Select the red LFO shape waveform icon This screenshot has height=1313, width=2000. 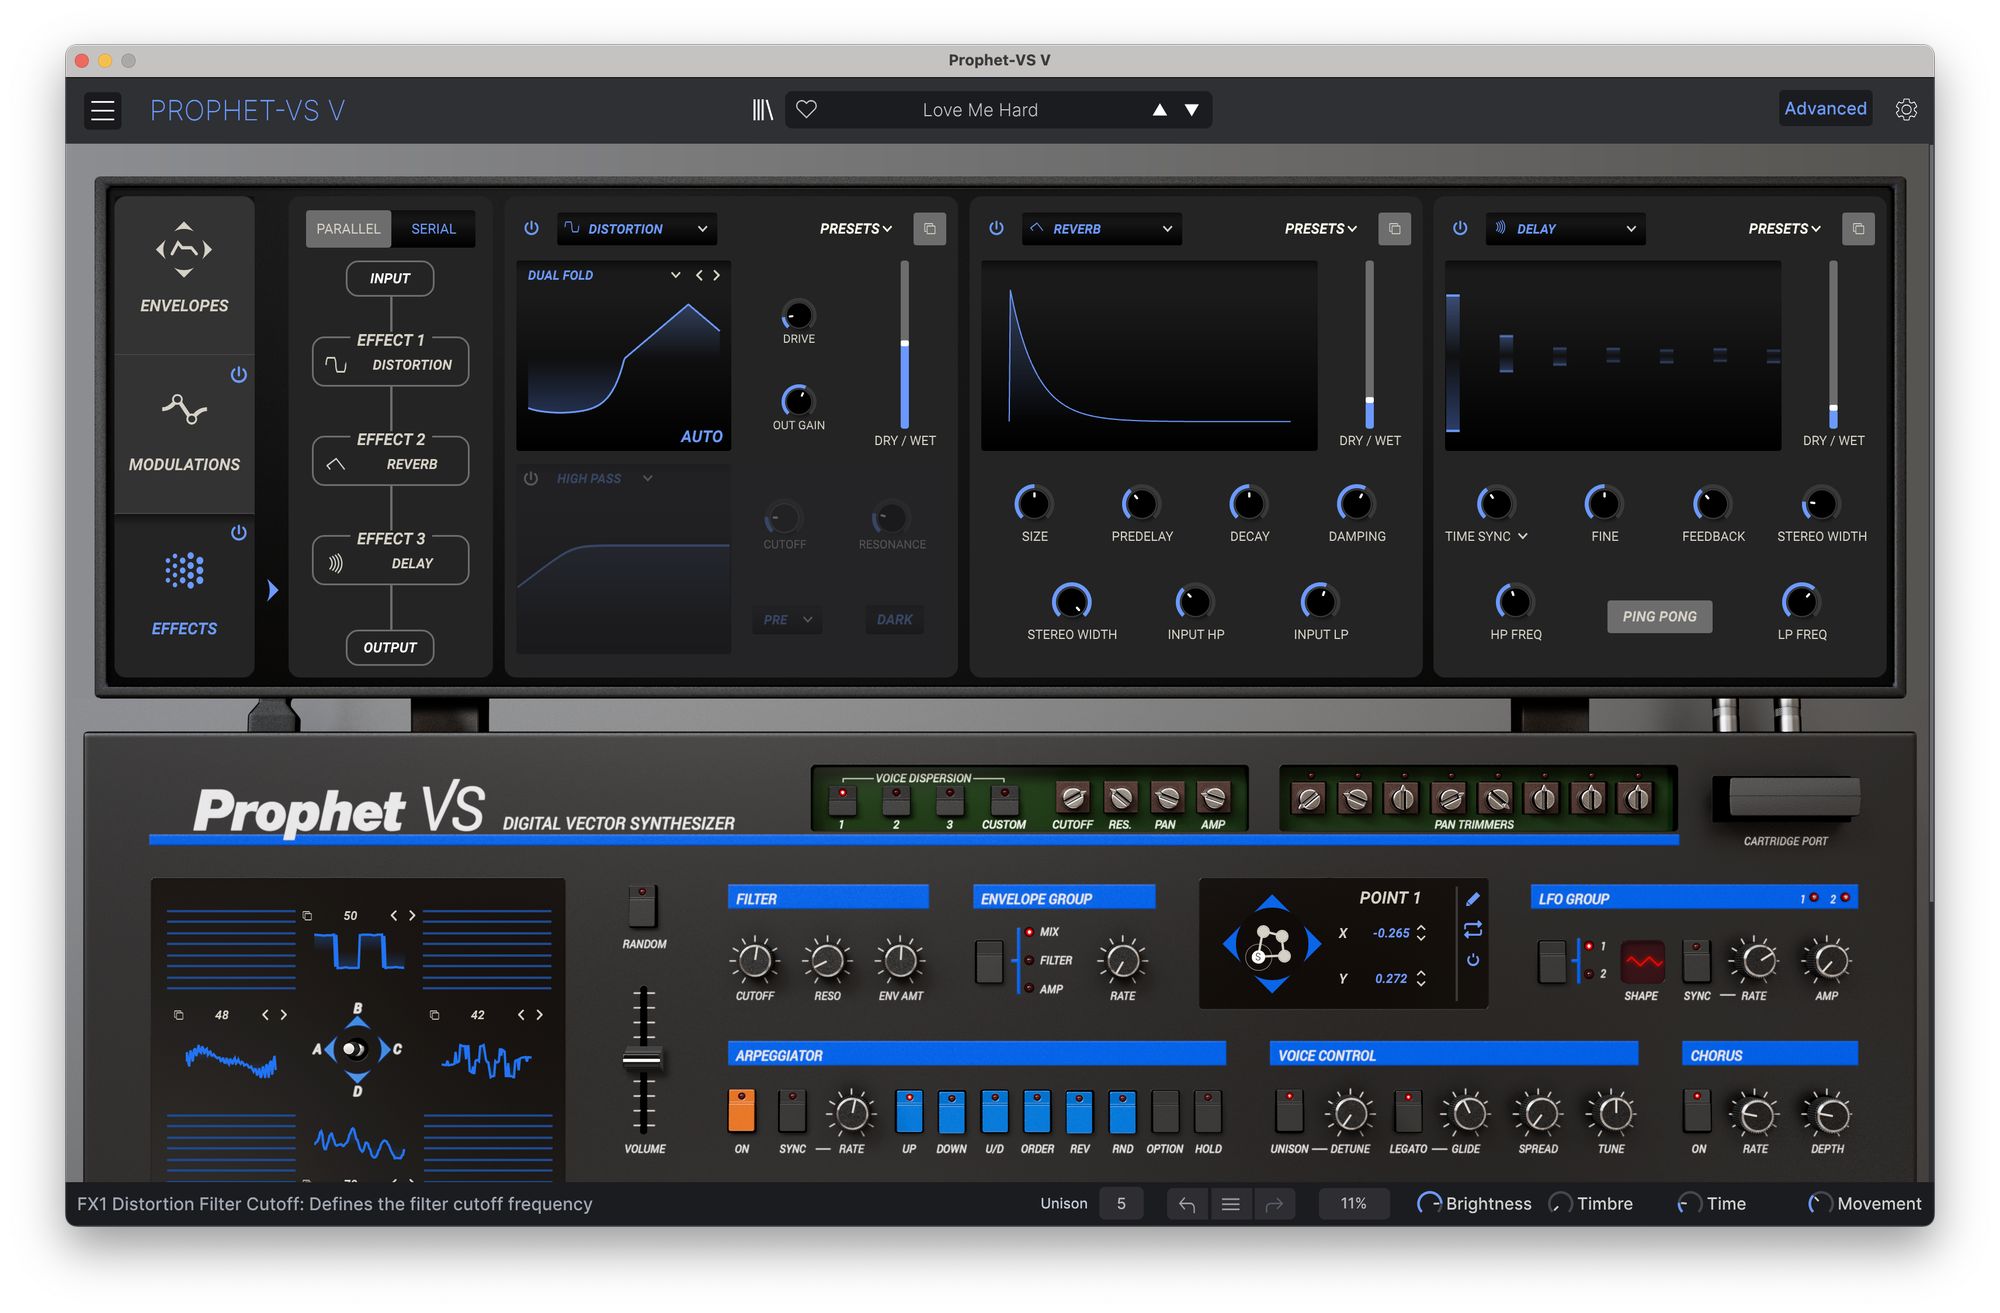pos(1642,961)
